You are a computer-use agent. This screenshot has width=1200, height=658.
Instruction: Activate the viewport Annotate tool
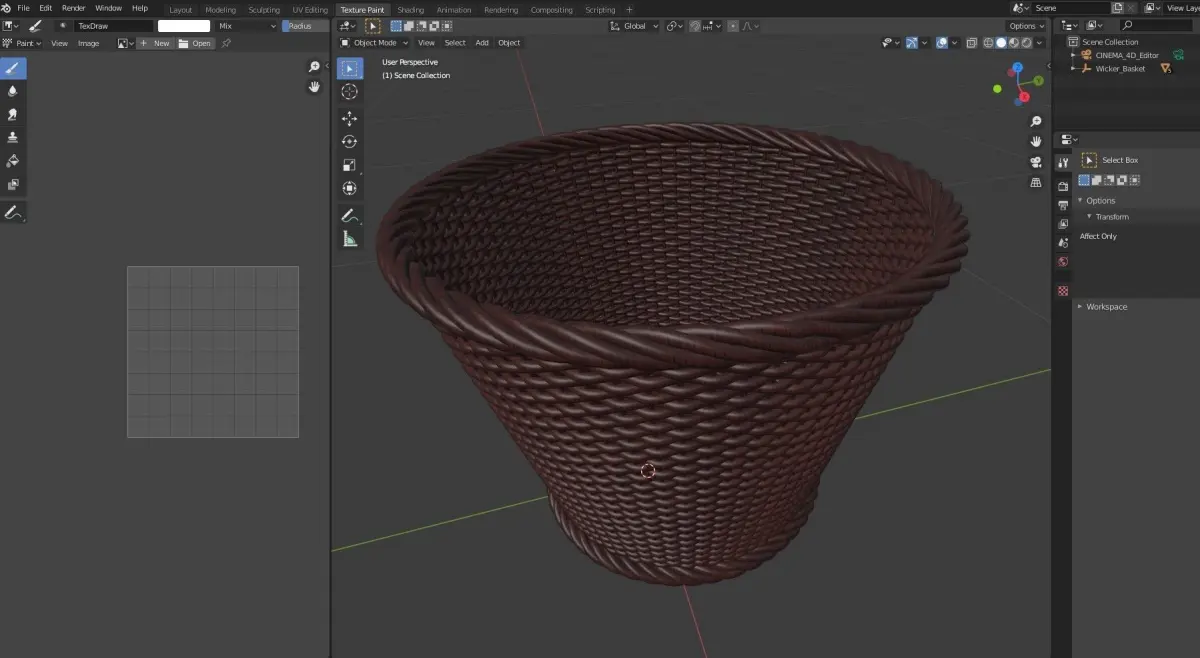tap(349, 216)
